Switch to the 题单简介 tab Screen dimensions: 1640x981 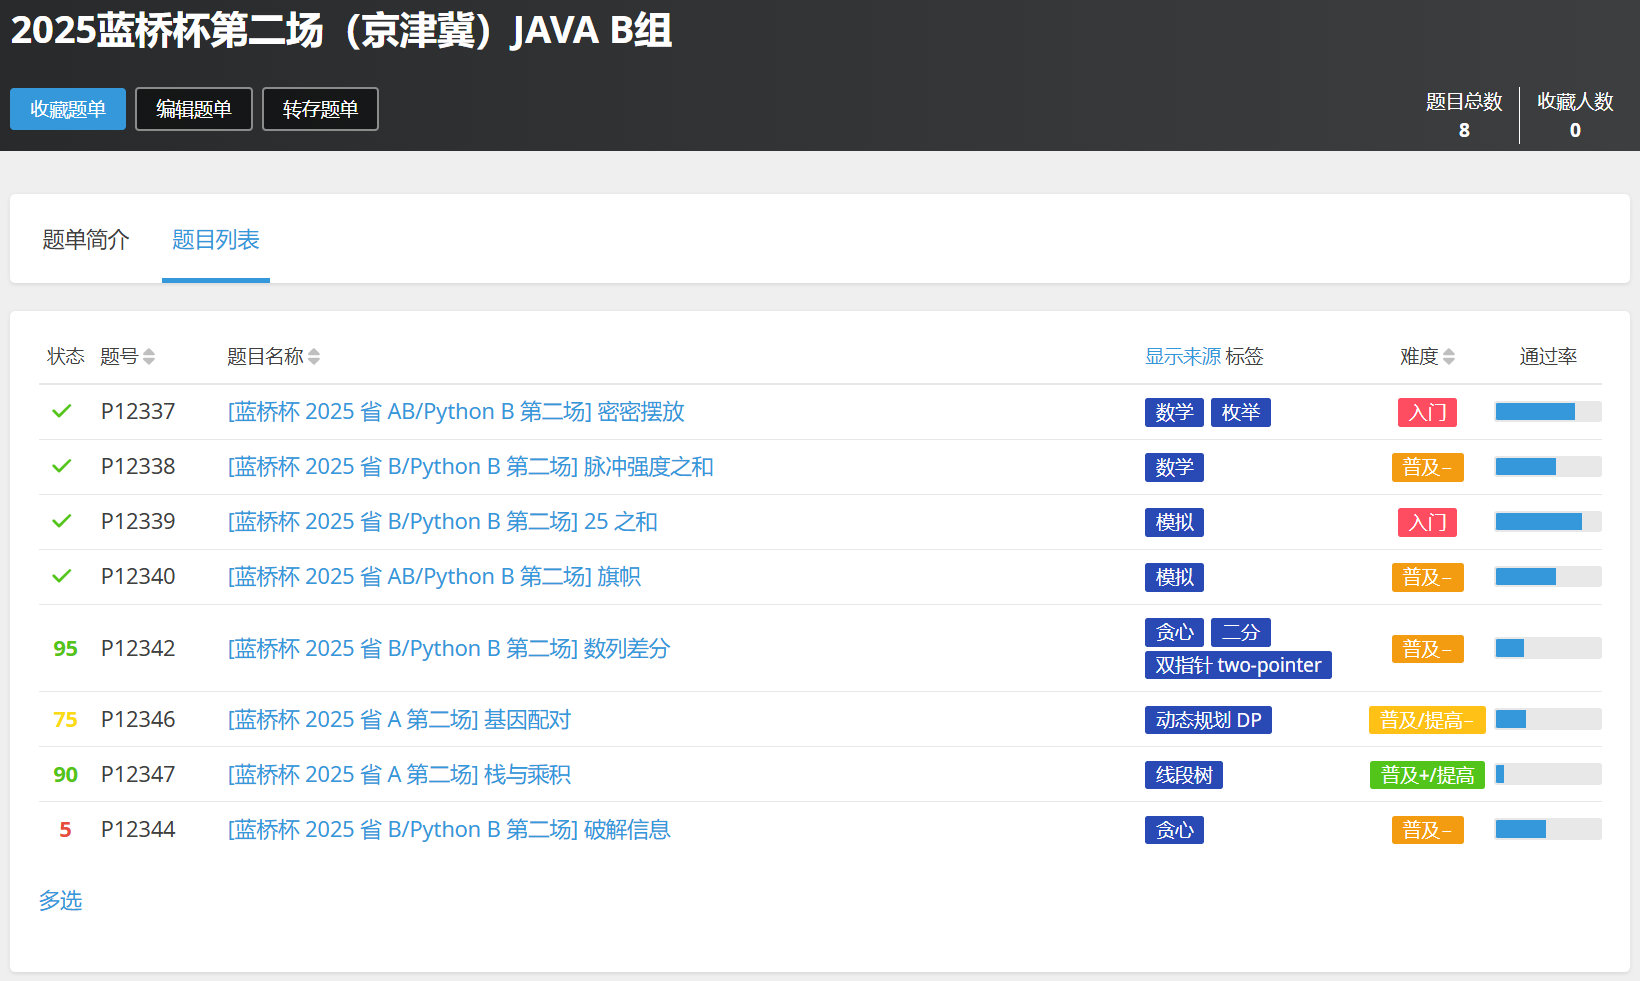pyautogui.click(x=86, y=240)
